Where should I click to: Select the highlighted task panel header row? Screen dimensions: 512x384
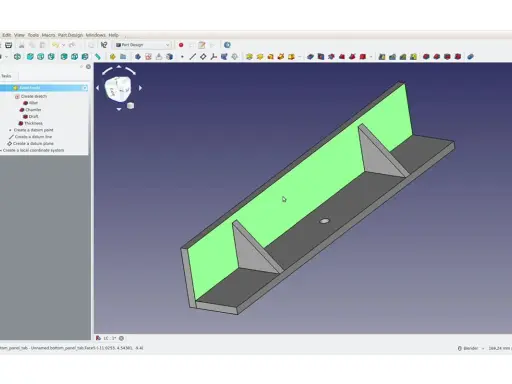[x=44, y=88]
